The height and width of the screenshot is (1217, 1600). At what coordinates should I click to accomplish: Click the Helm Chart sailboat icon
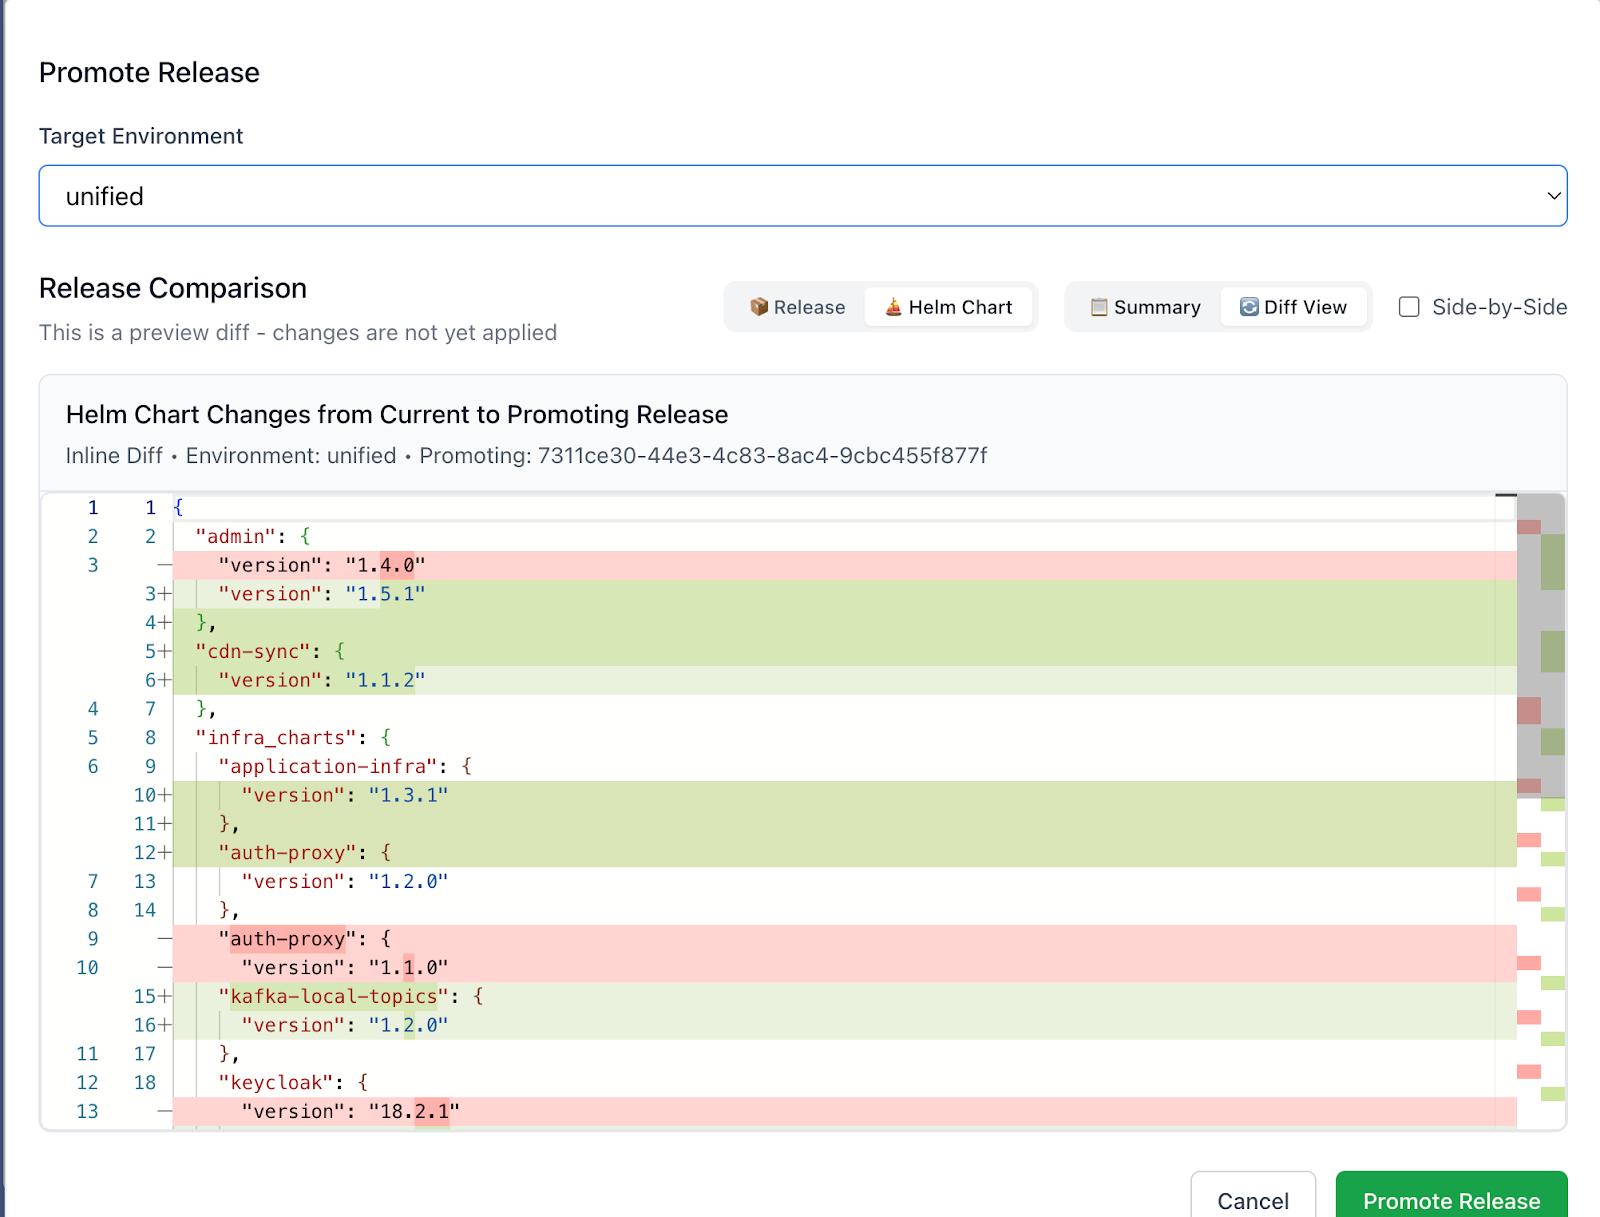click(x=893, y=307)
